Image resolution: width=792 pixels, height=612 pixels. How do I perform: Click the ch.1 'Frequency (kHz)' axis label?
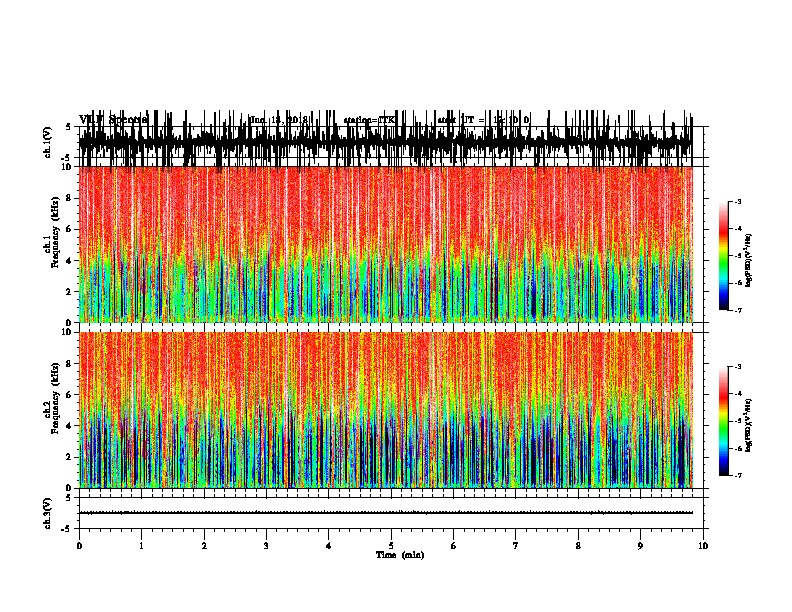[55, 232]
